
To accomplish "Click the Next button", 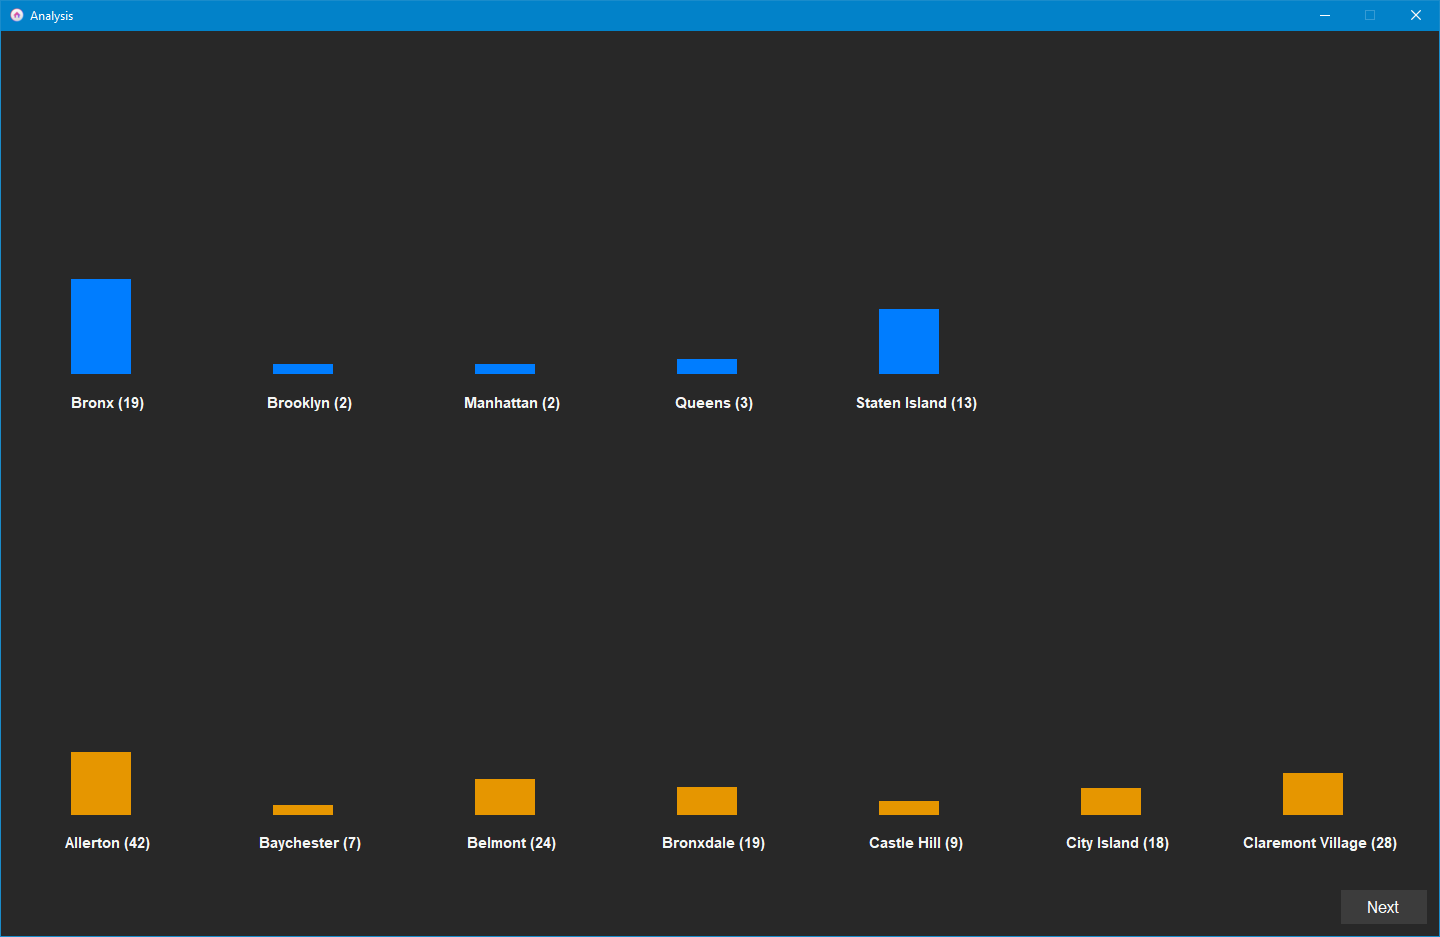I will [1383, 907].
